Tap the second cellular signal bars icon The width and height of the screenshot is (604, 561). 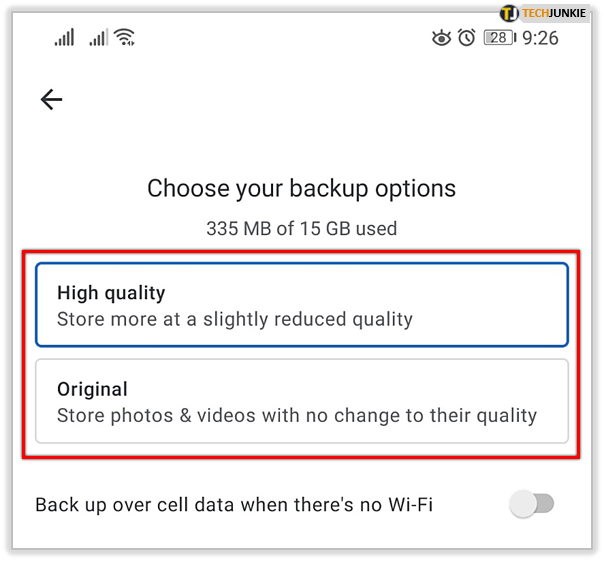(x=99, y=37)
